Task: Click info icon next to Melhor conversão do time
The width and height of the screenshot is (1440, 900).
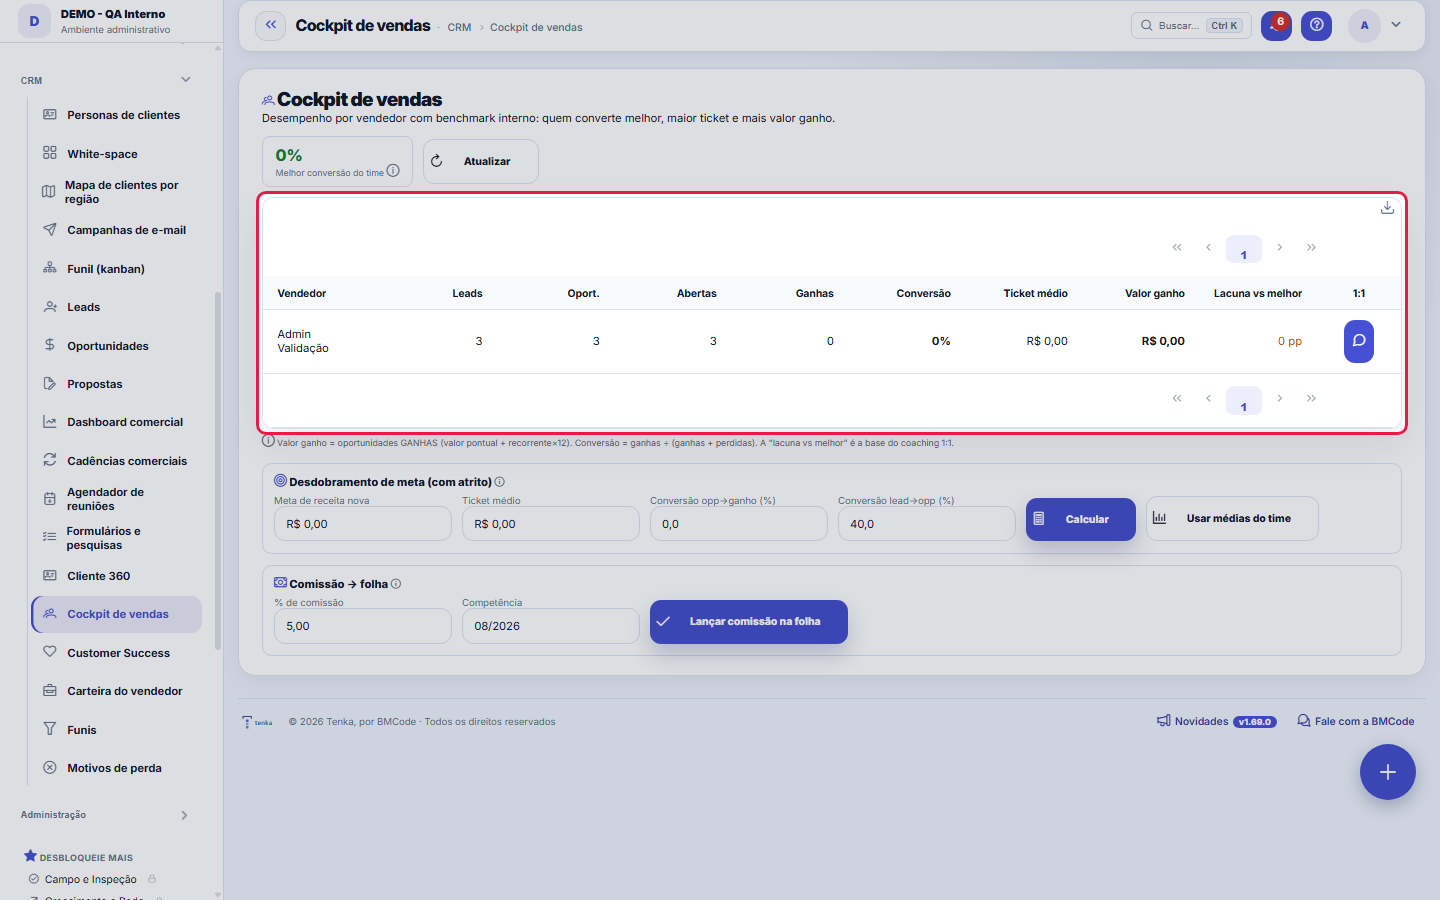Action: [393, 171]
